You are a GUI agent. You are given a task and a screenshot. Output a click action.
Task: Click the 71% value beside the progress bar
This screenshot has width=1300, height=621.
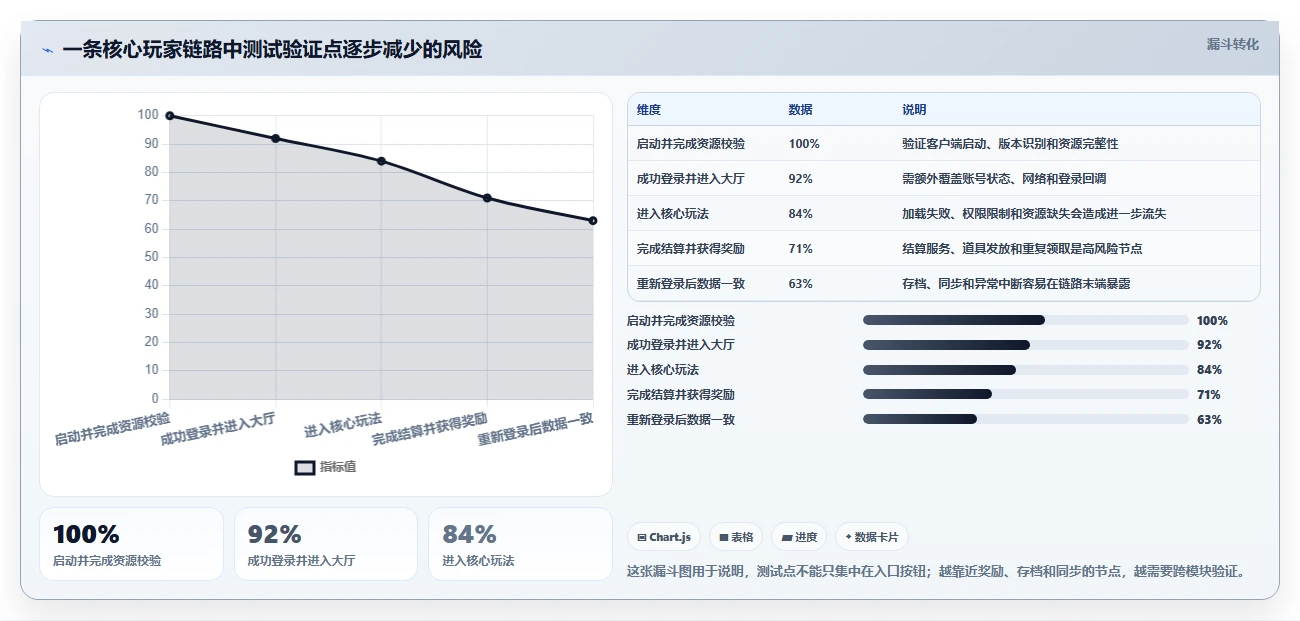pos(1209,395)
